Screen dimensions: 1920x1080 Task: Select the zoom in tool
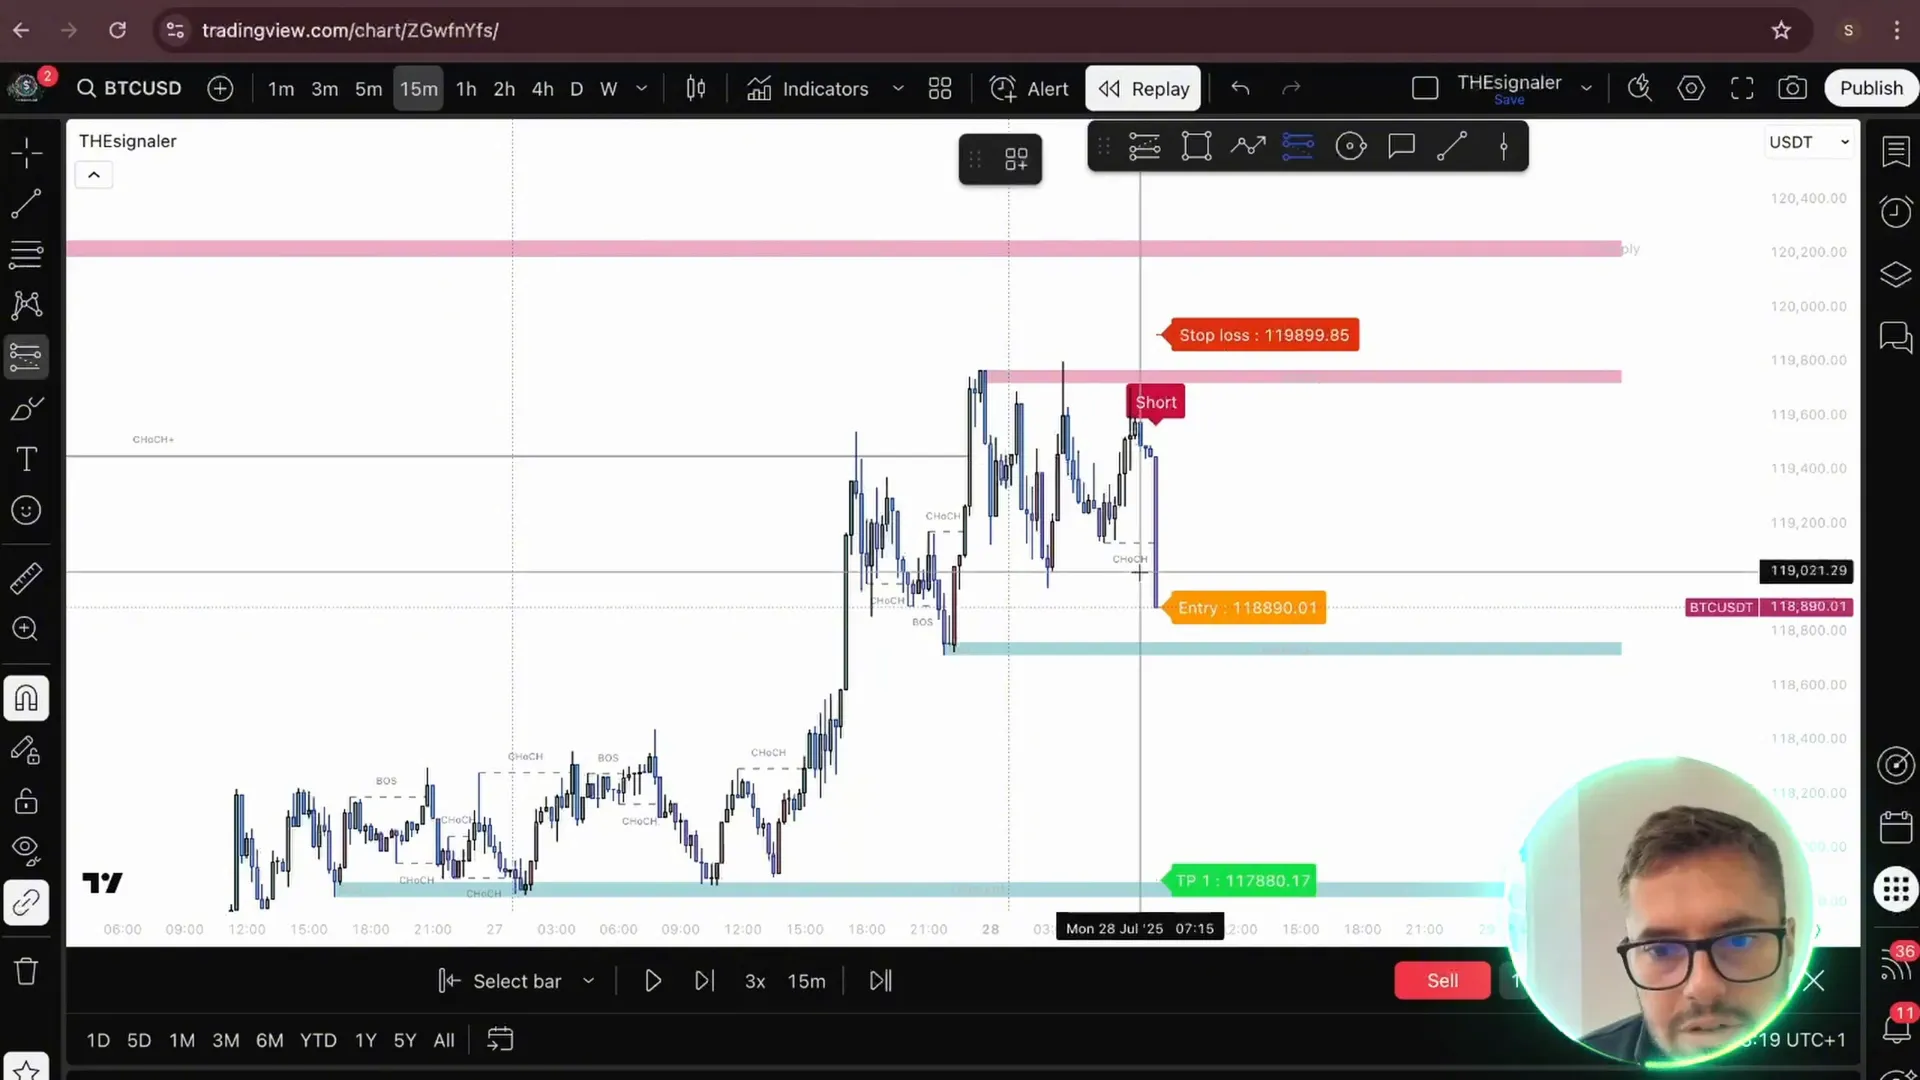(26, 629)
